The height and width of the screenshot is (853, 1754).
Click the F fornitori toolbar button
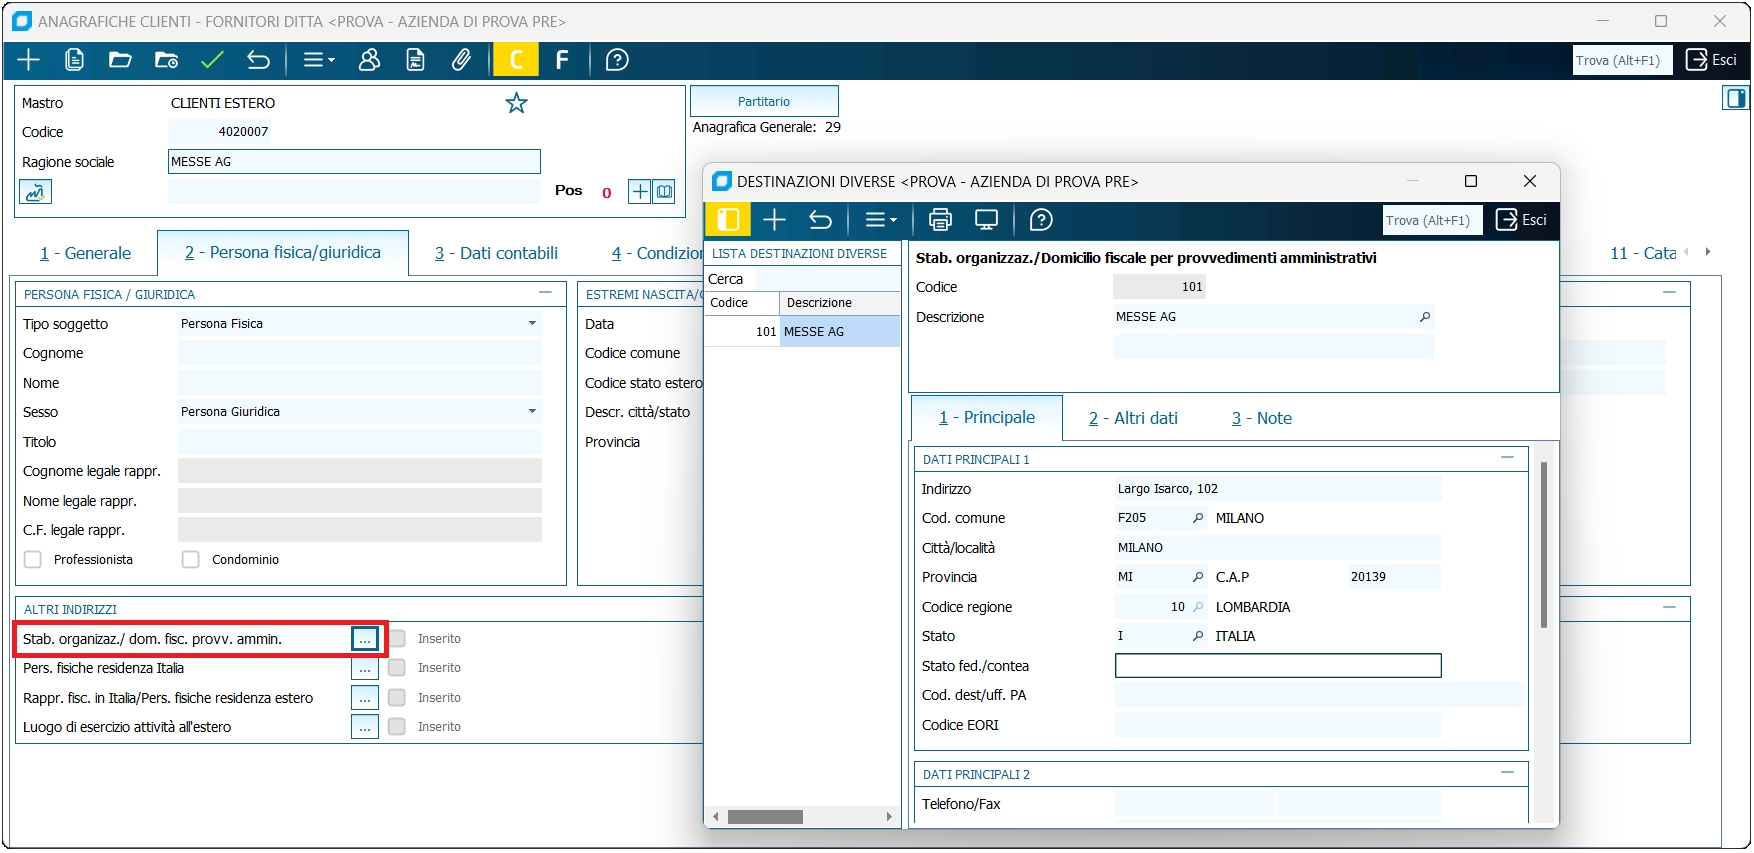[x=562, y=60]
